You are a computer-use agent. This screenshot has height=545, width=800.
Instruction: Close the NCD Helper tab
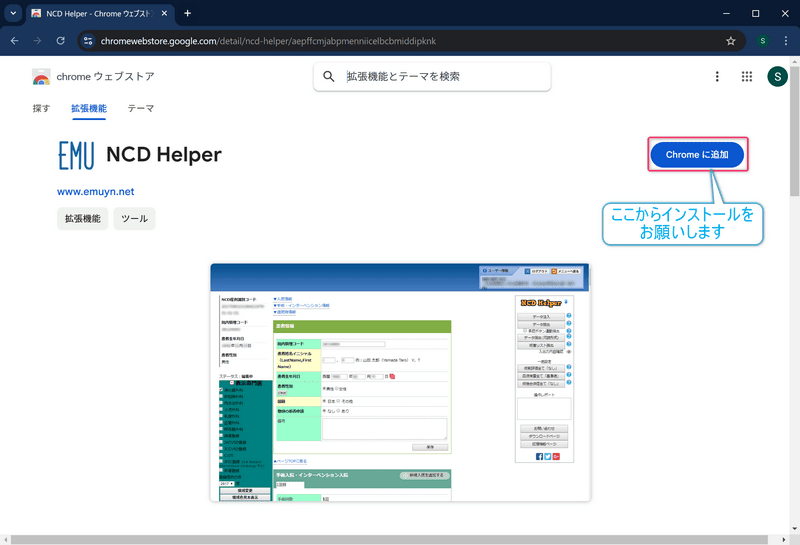(164, 13)
